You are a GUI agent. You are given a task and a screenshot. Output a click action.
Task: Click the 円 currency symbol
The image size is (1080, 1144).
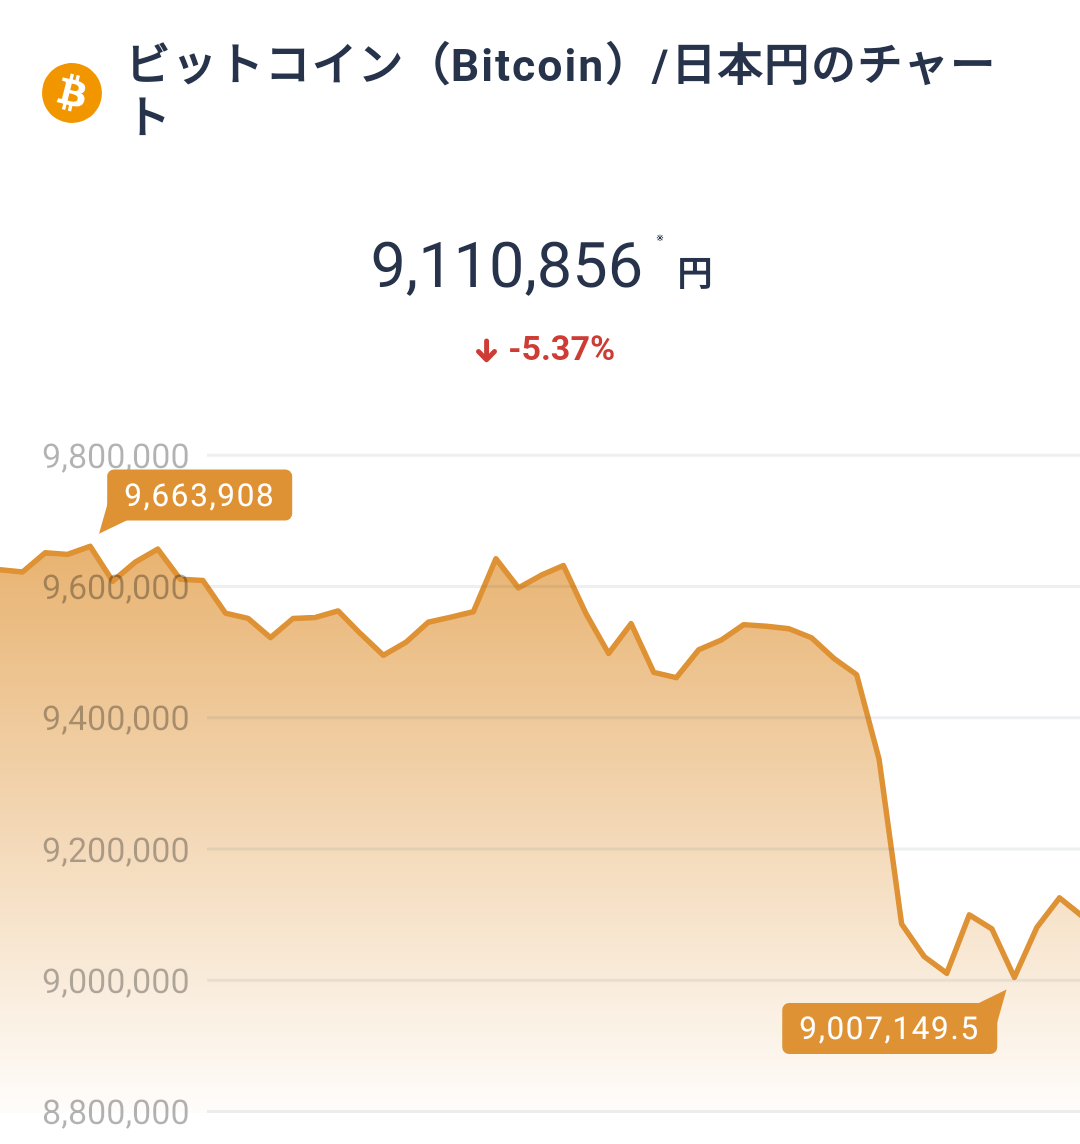click(x=695, y=274)
